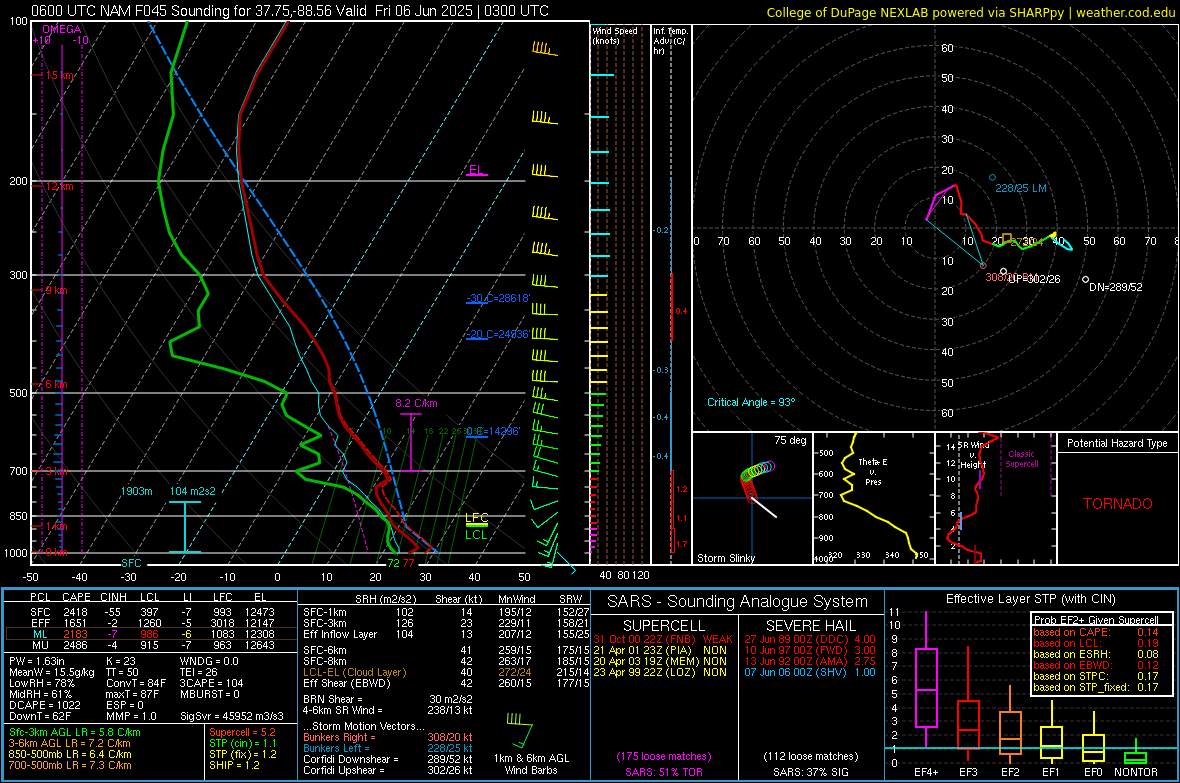Click the red 'Bunkers Right = 308/20 kt' line
Image resolution: width=1180 pixels, height=783 pixels.
[388, 737]
